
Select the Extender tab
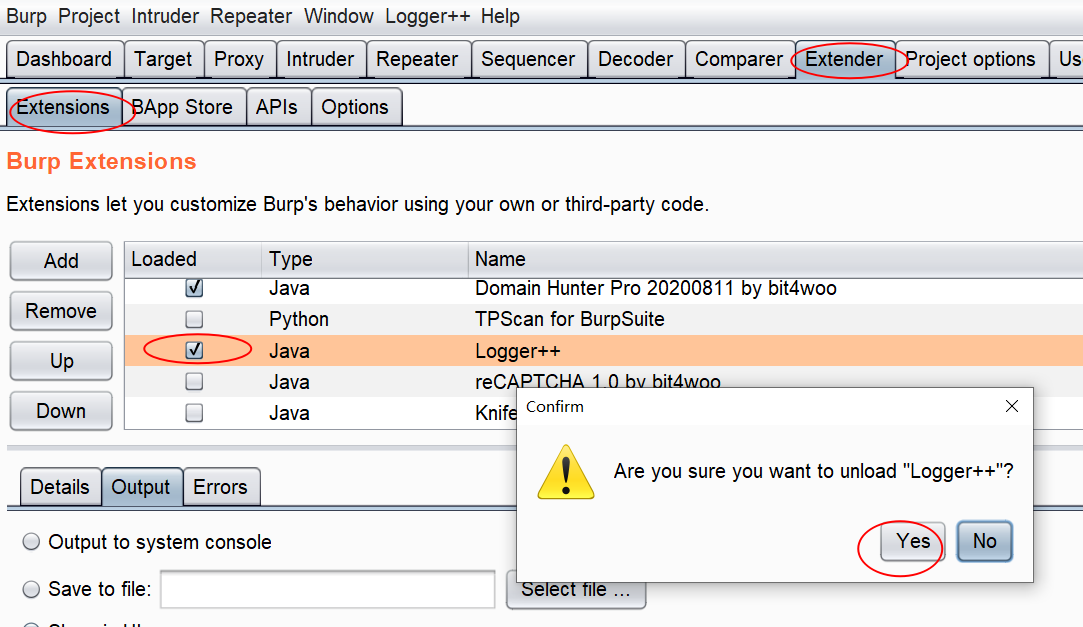[x=844, y=59]
